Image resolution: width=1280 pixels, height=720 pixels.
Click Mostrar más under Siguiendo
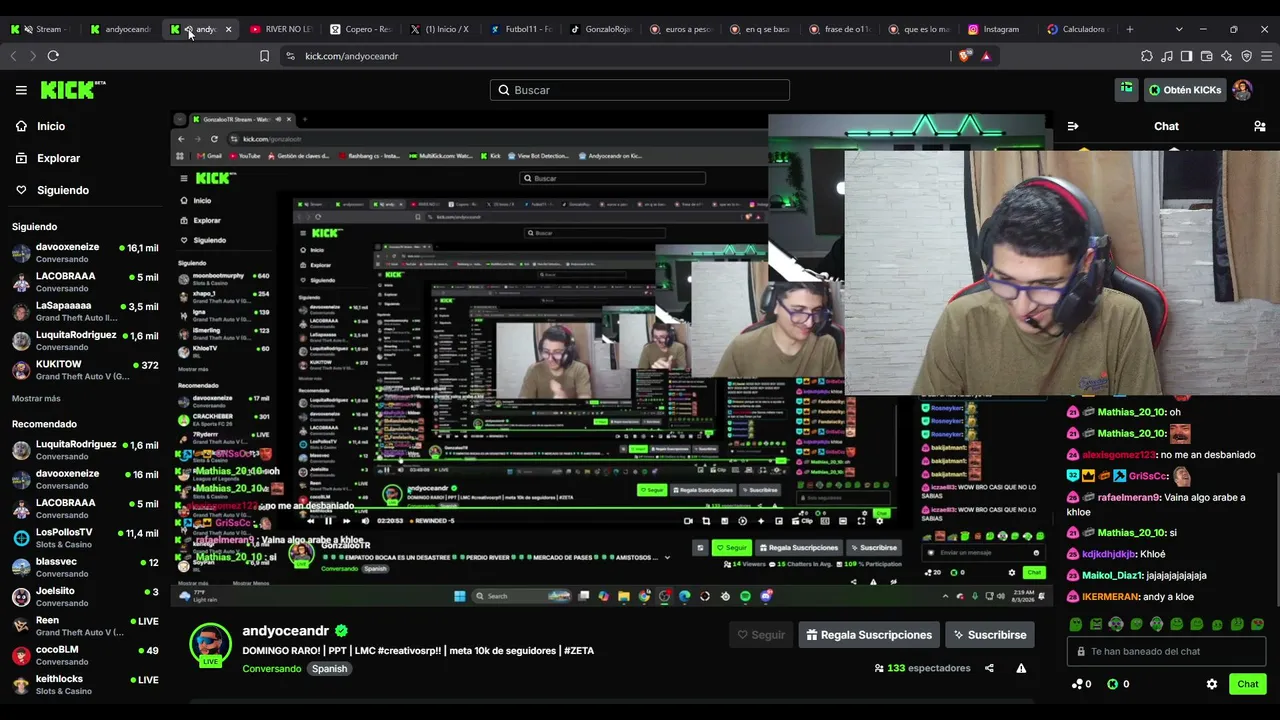coord(36,398)
